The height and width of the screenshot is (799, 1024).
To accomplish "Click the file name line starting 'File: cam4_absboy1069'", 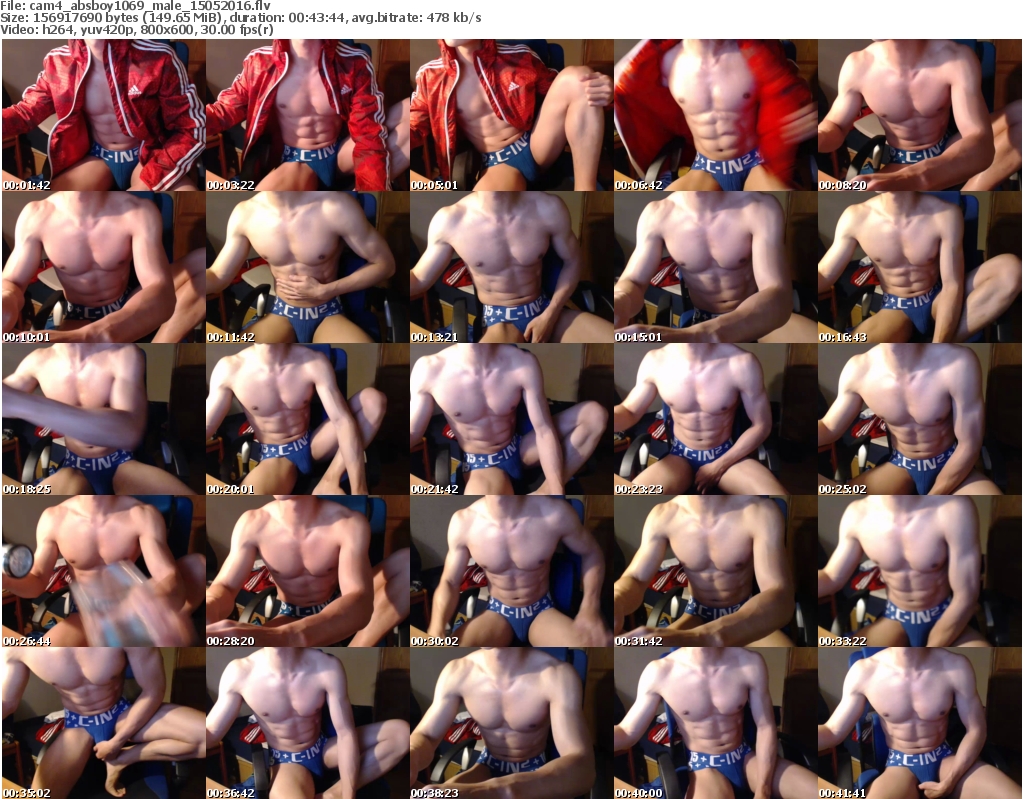I will [x=135, y=6].
